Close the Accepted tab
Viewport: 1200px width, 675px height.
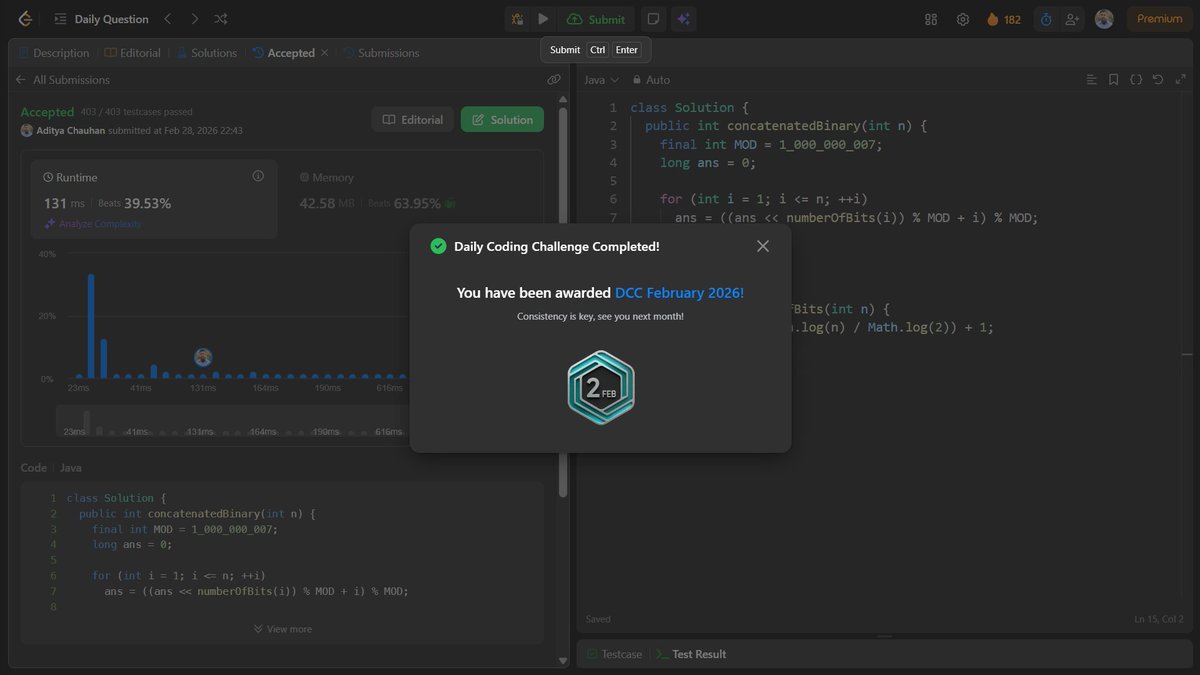pyautogui.click(x=325, y=53)
